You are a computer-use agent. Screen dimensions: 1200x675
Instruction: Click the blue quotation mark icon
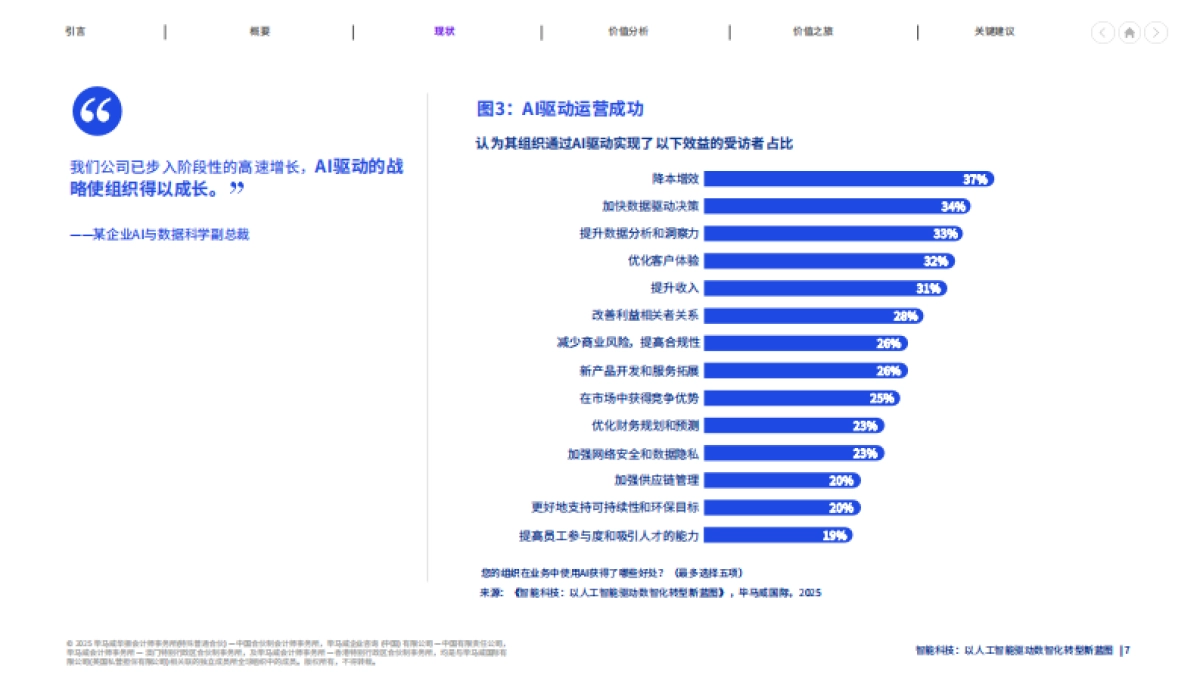(96, 111)
